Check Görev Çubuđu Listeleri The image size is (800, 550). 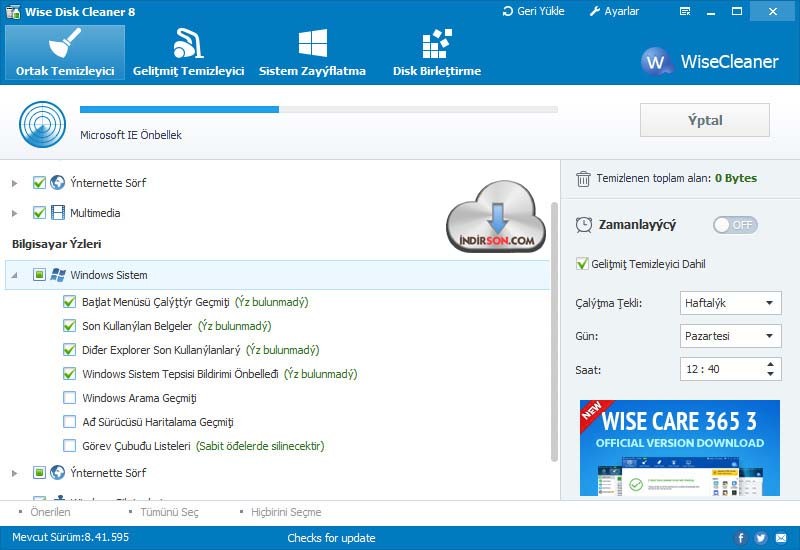(x=69, y=446)
